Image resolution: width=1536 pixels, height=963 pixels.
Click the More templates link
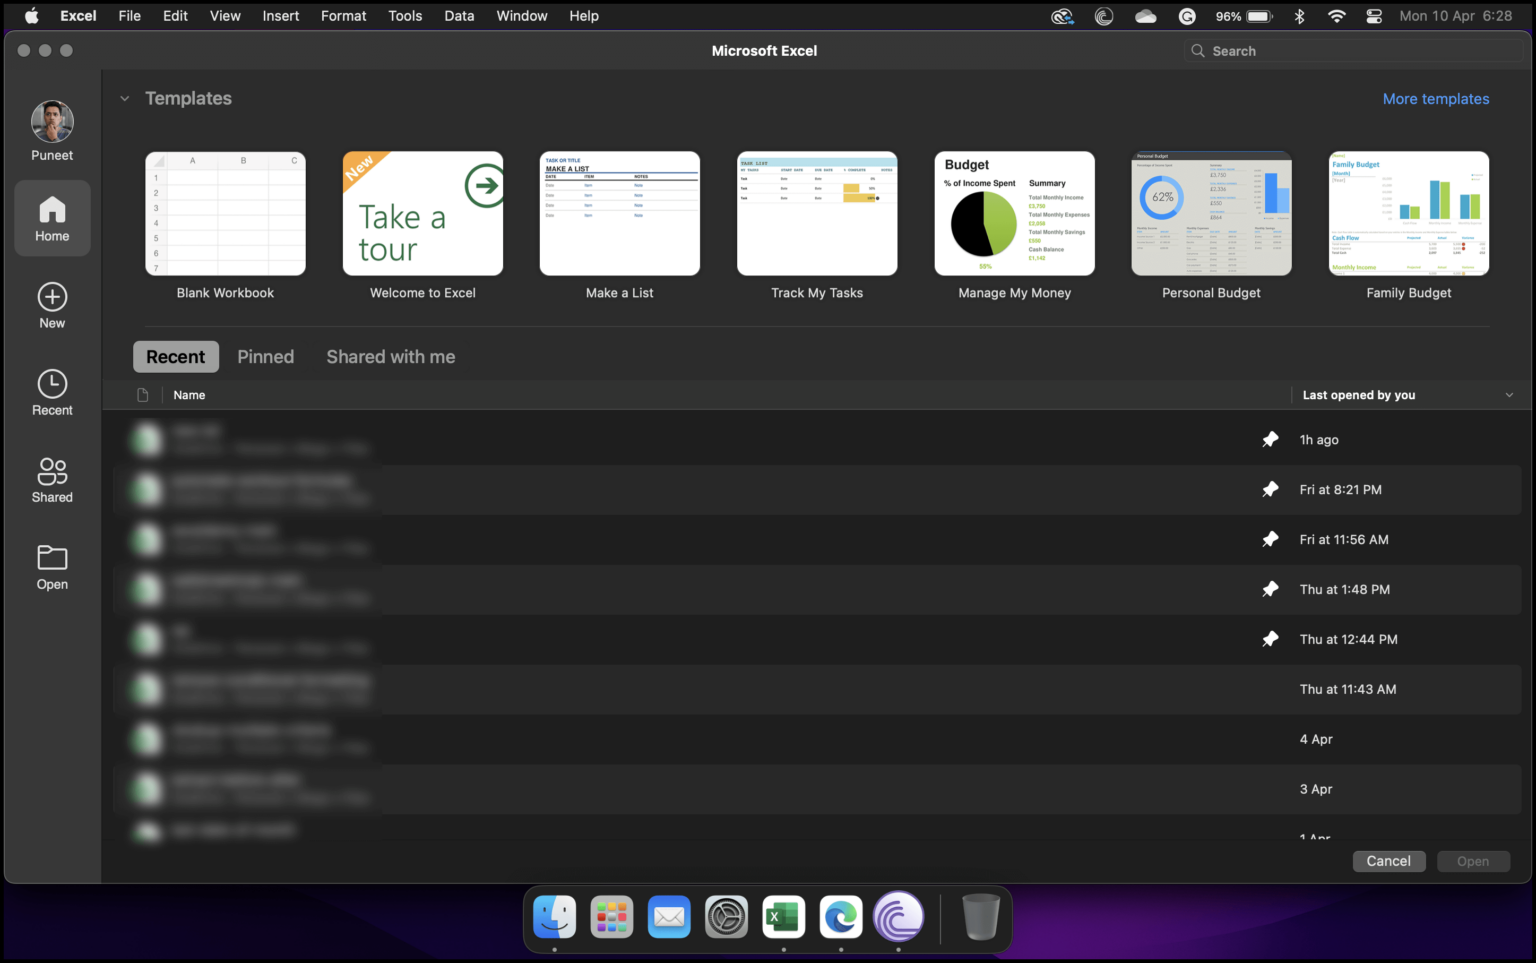[x=1435, y=99]
